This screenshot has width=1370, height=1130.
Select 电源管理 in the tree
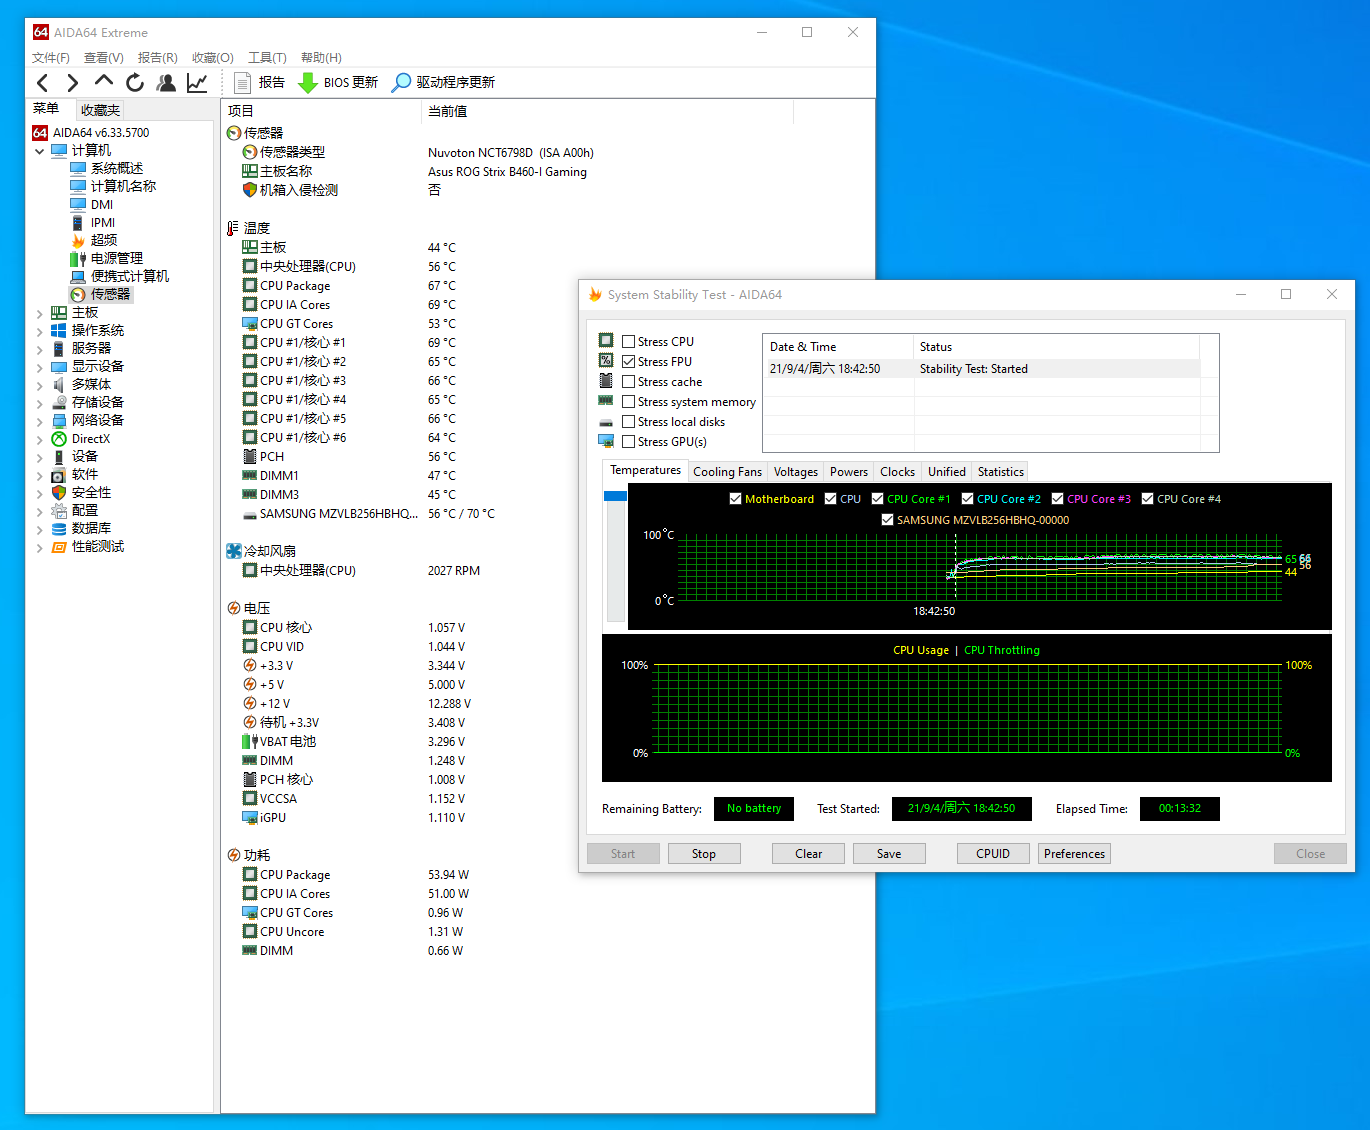(x=117, y=258)
